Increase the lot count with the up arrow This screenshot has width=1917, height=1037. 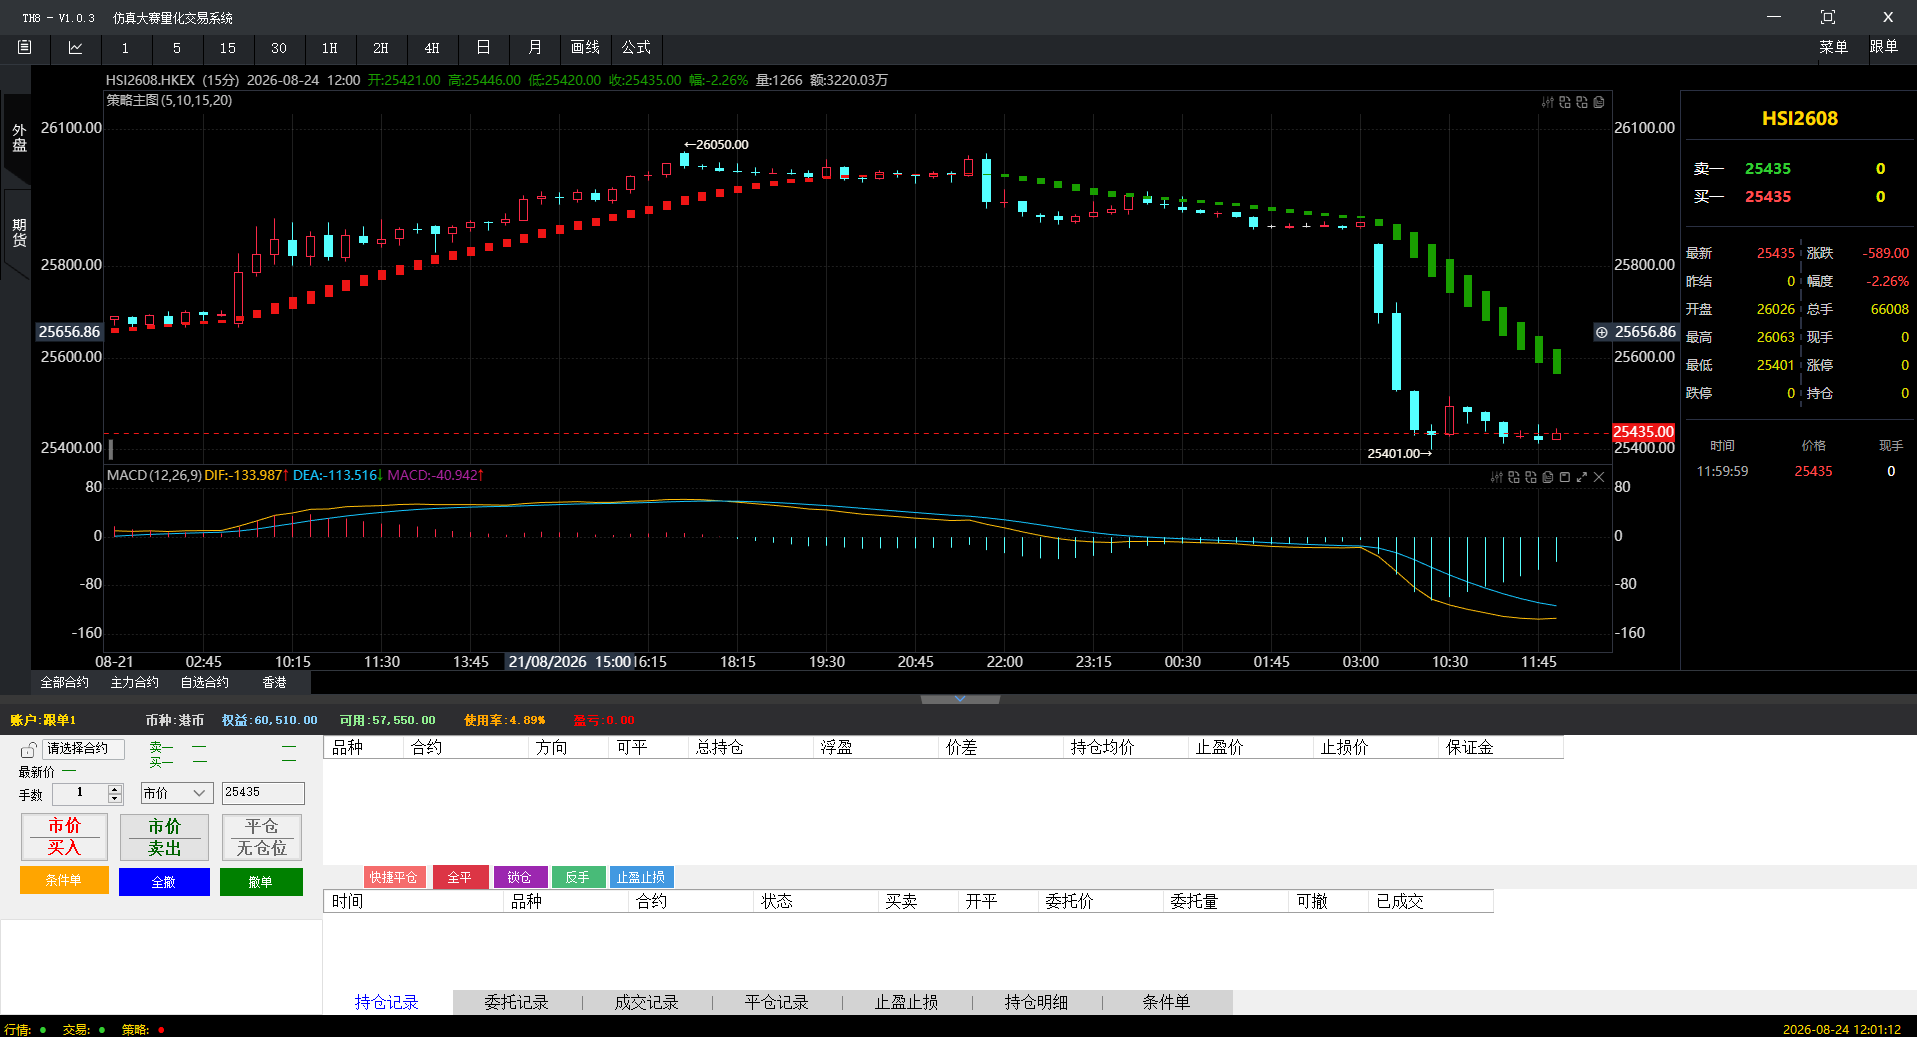(x=115, y=789)
